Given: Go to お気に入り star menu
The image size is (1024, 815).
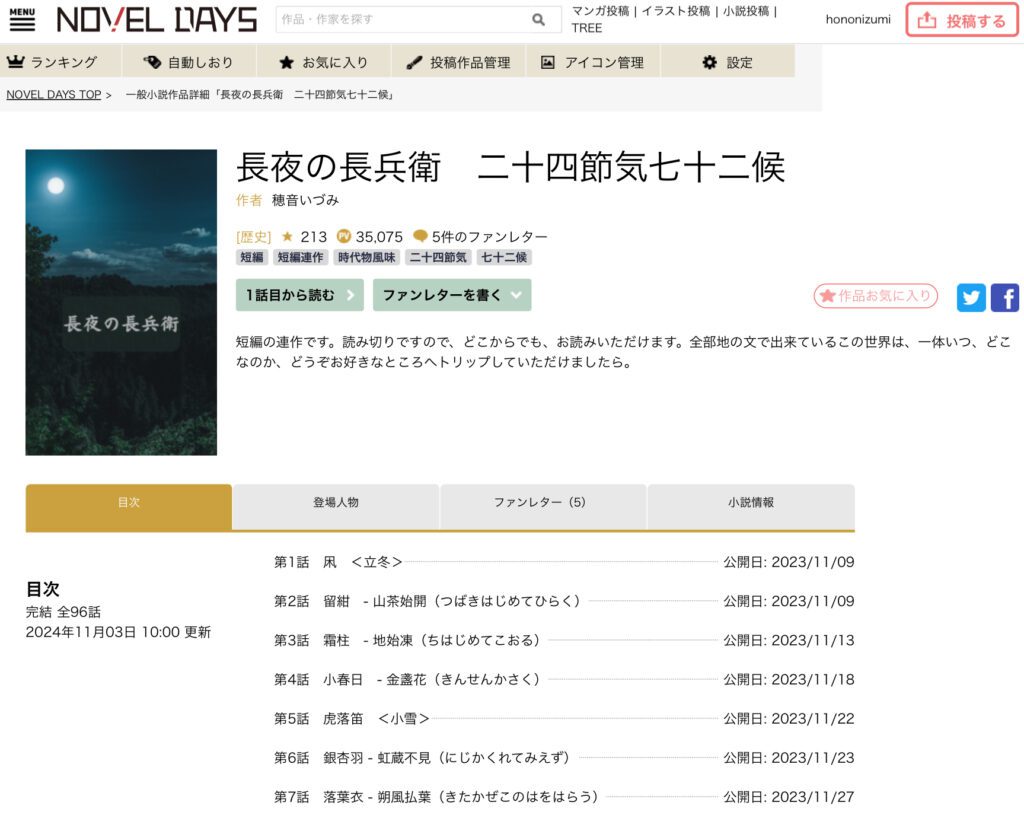Looking at the screenshot, I should click(323, 62).
